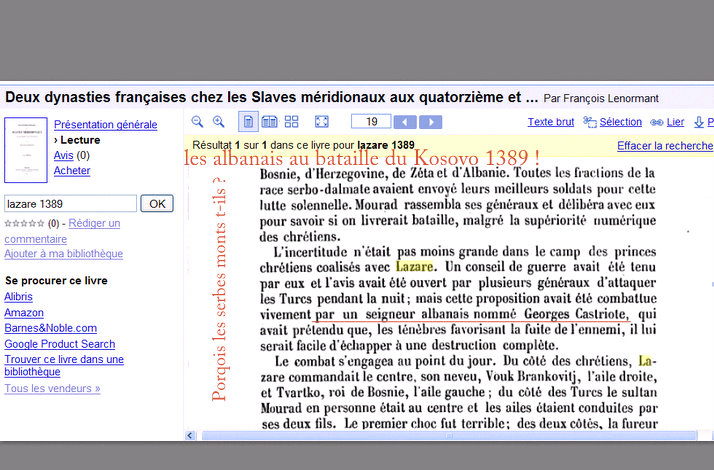Switch to thumbnail grid view
Image resolution: width=714 pixels, height=470 pixels.
coord(291,122)
